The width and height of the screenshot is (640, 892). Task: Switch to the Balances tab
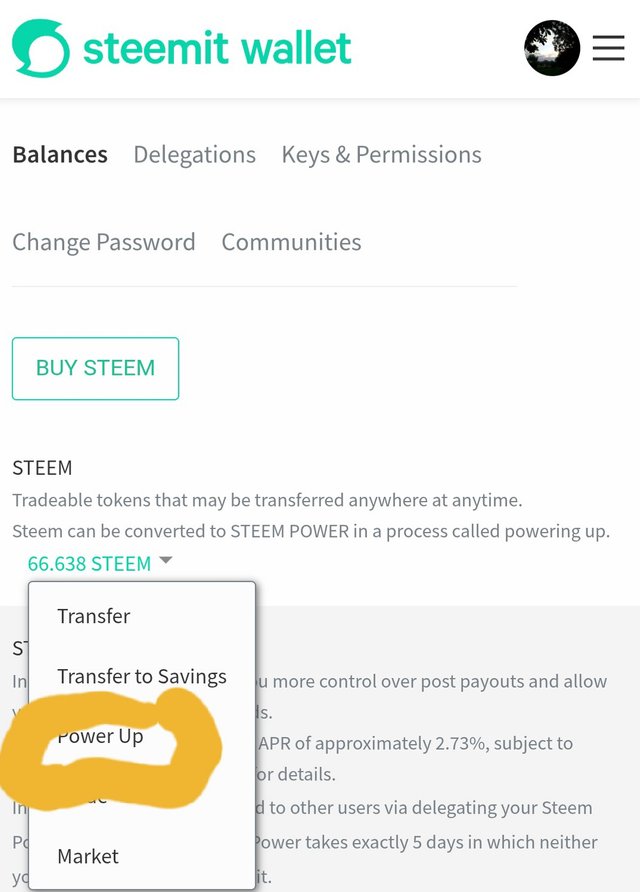coord(60,155)
